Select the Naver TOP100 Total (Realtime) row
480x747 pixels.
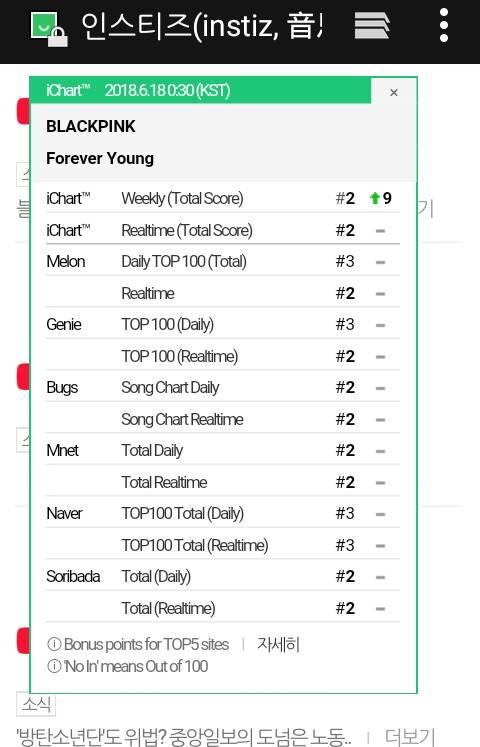[223, 545]
